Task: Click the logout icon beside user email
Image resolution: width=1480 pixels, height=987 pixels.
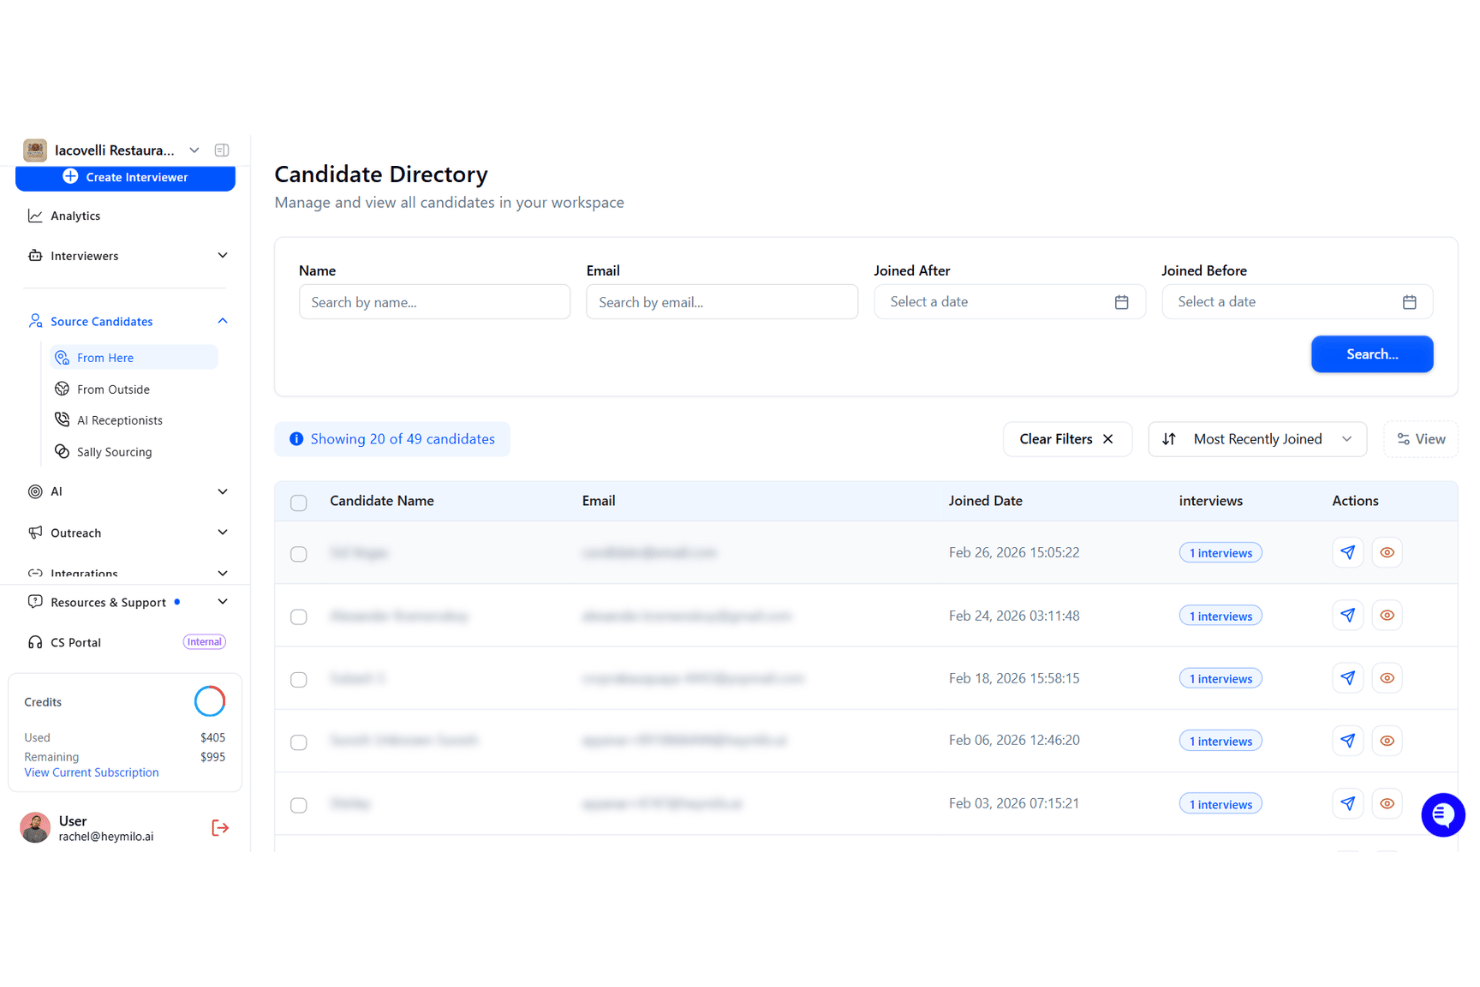Action: point(220,828)
